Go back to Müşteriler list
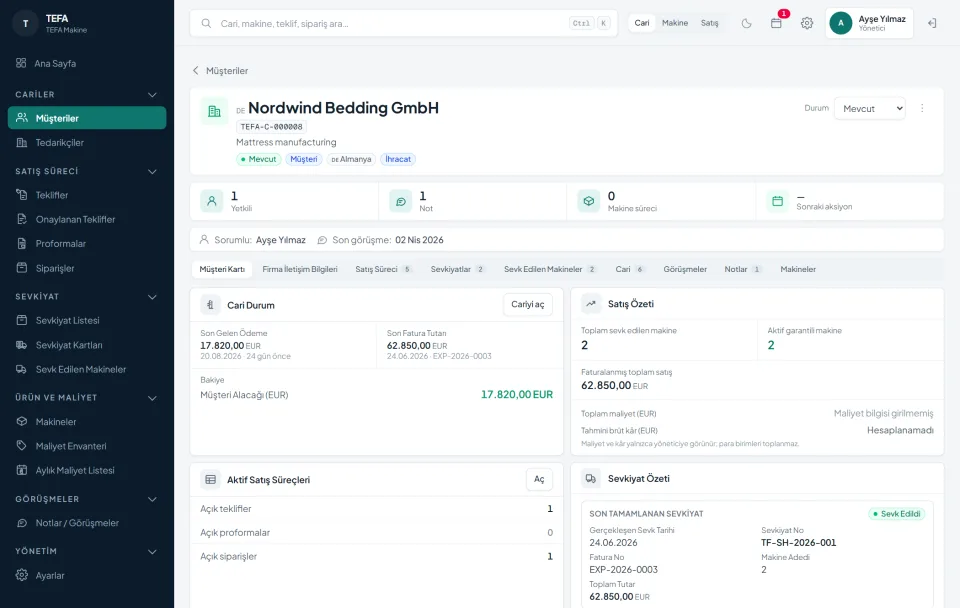The height and width of the screenshot is (608, 960). pos(220,70)
